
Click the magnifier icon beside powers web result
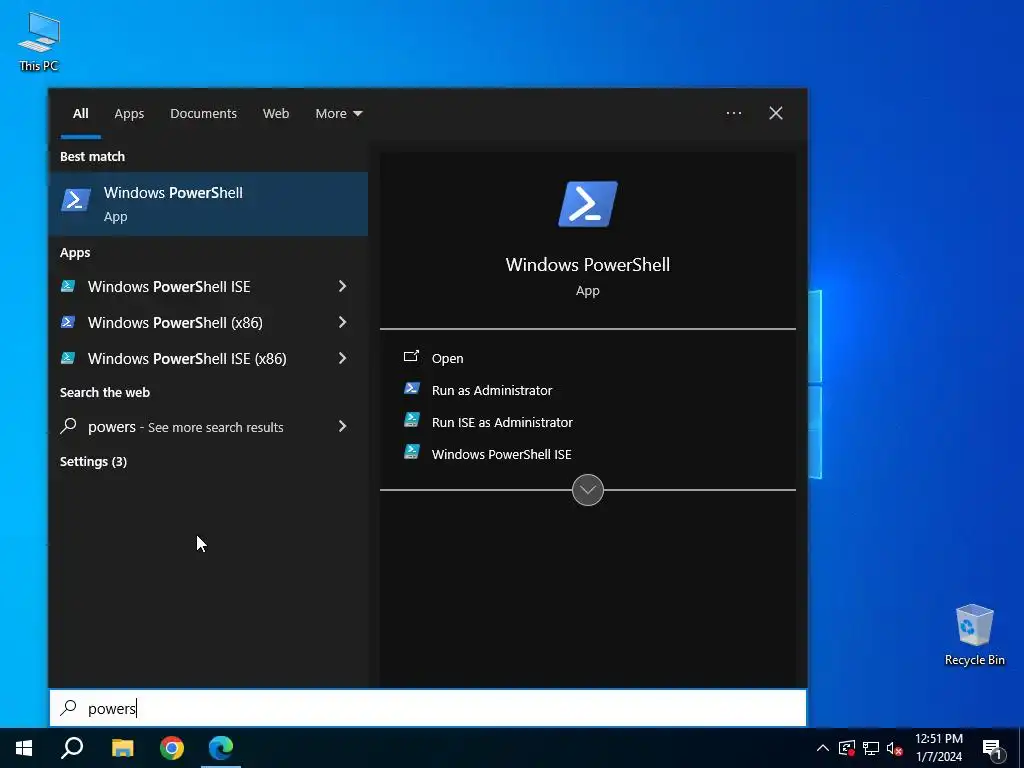point(68,426)
